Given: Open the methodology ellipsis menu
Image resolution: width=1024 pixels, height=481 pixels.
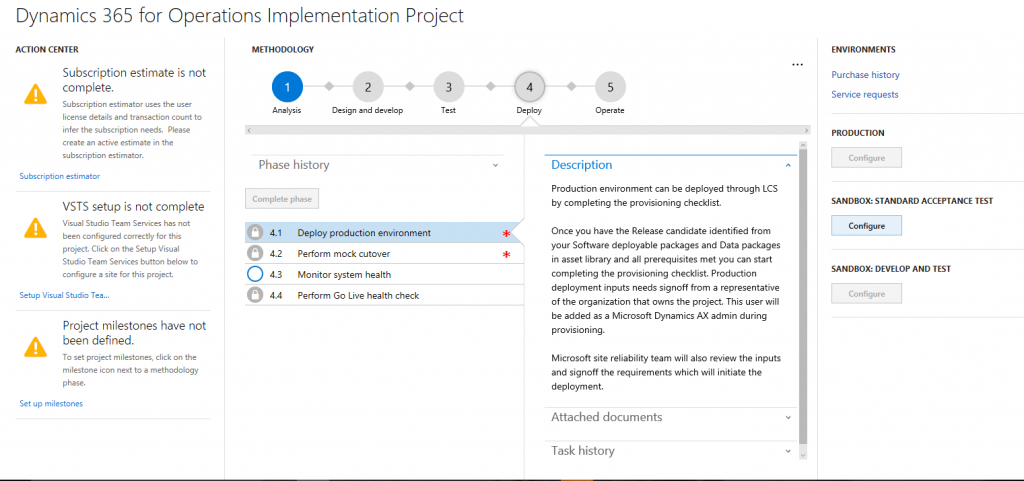Looking at the screenshot, I should tap(797, 65).
